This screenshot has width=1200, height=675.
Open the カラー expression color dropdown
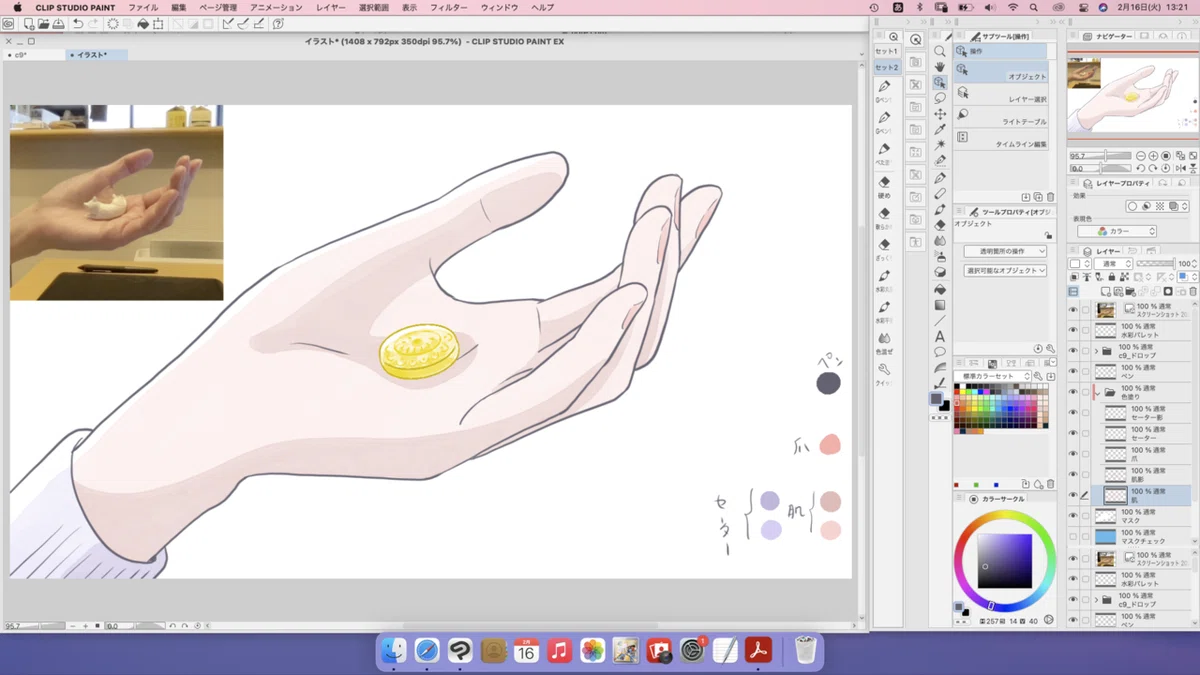click(x=1117, y=231)
